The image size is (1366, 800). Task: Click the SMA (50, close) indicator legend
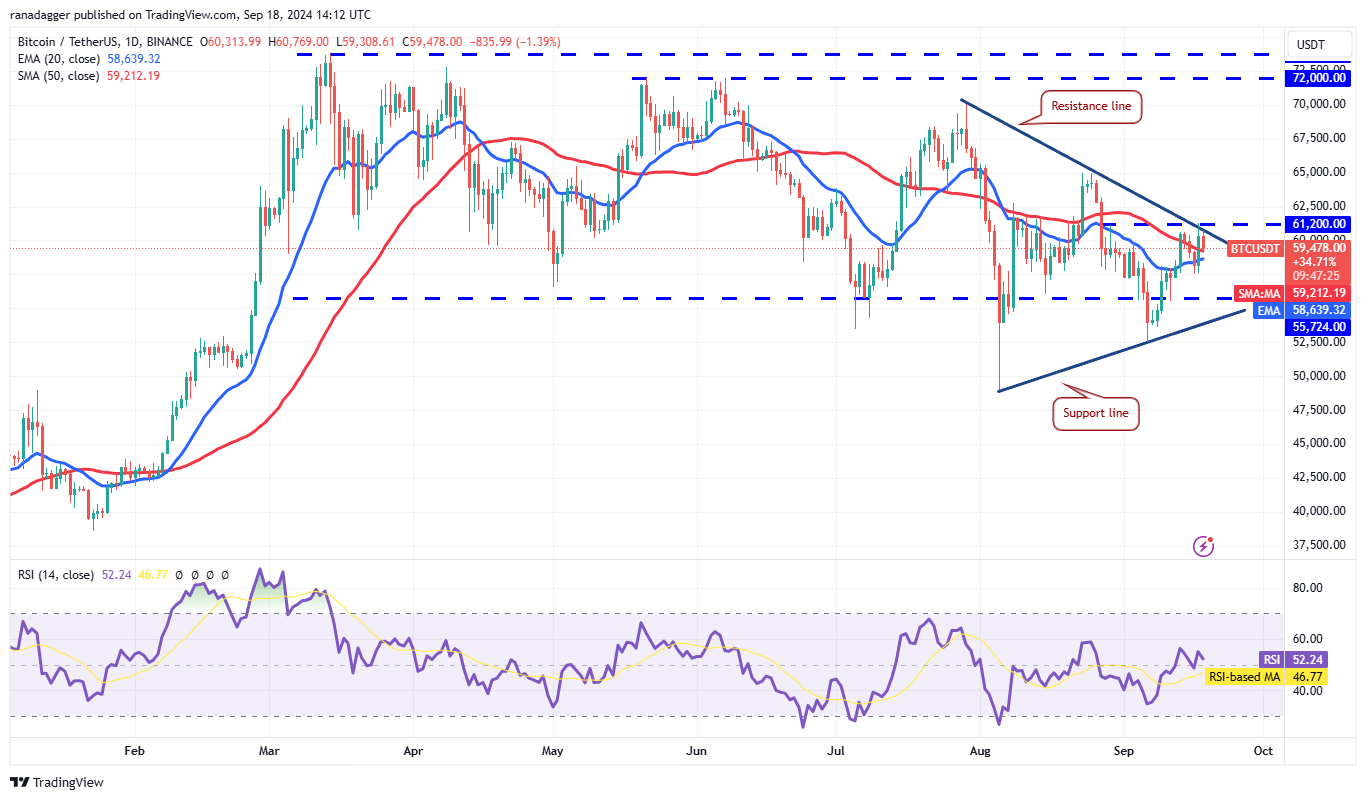[58, 75]
